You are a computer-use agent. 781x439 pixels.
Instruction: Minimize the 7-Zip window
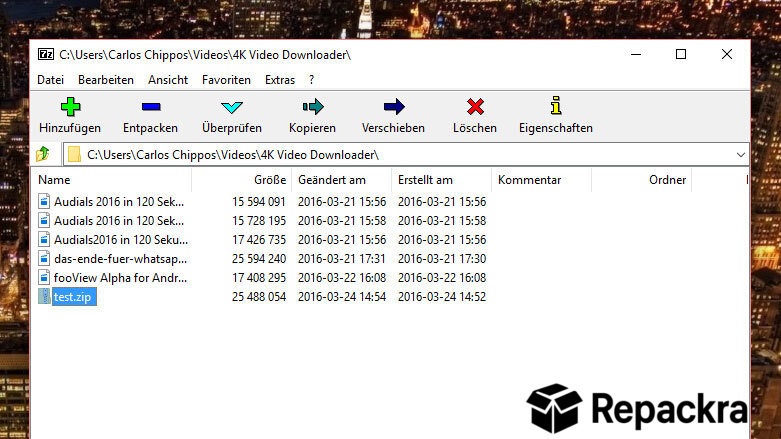[x=636, y=54]
